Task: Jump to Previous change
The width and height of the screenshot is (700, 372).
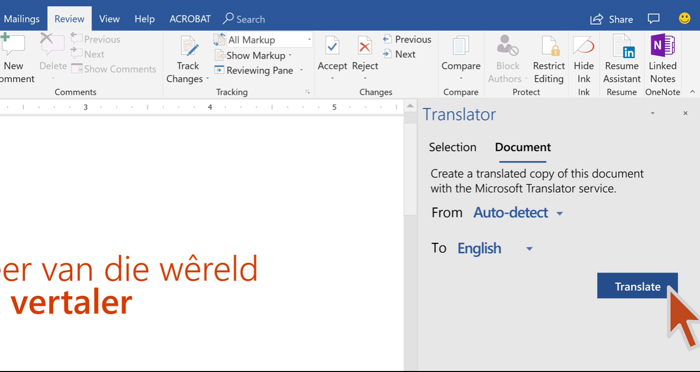Action: point(407,39)
